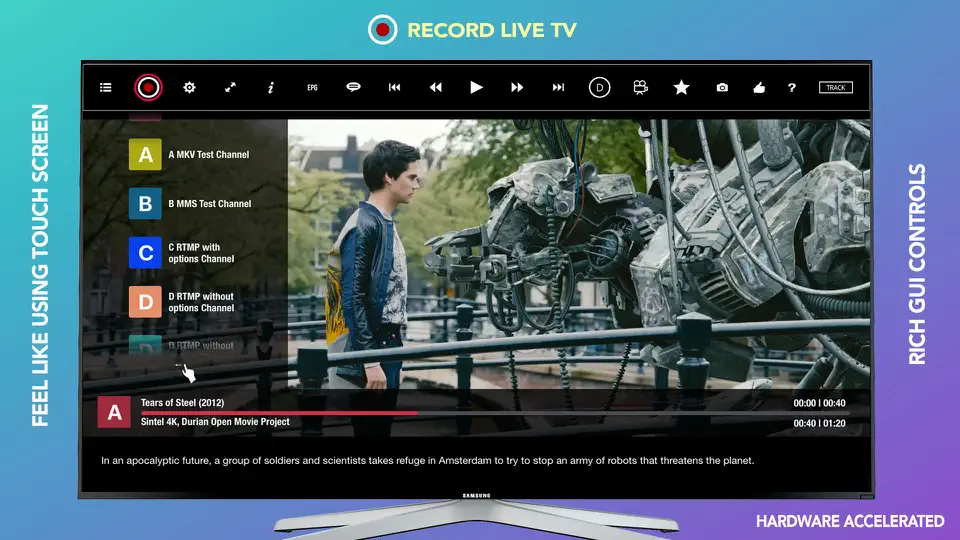Viewport: 960px width, 540px height.
Task: Open the channel list menu icon
Action: pos(105,88)
